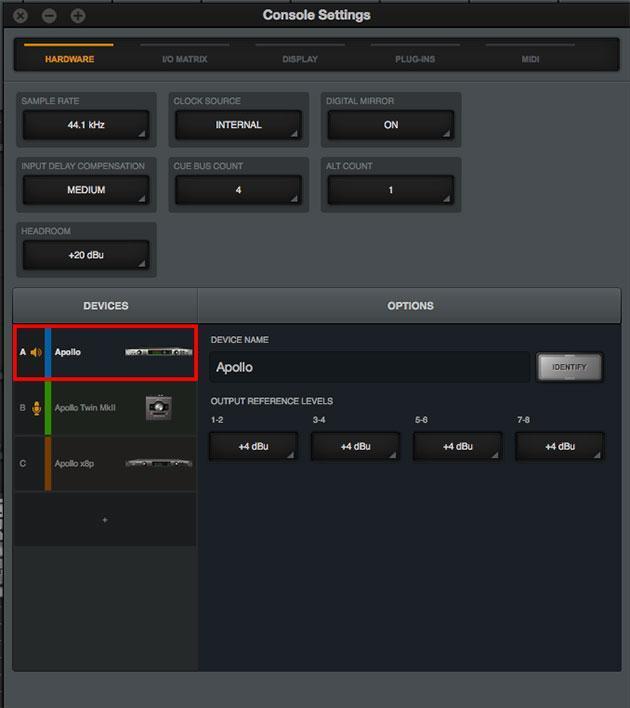
Task: Click the Options panel header
Action: 410,306
